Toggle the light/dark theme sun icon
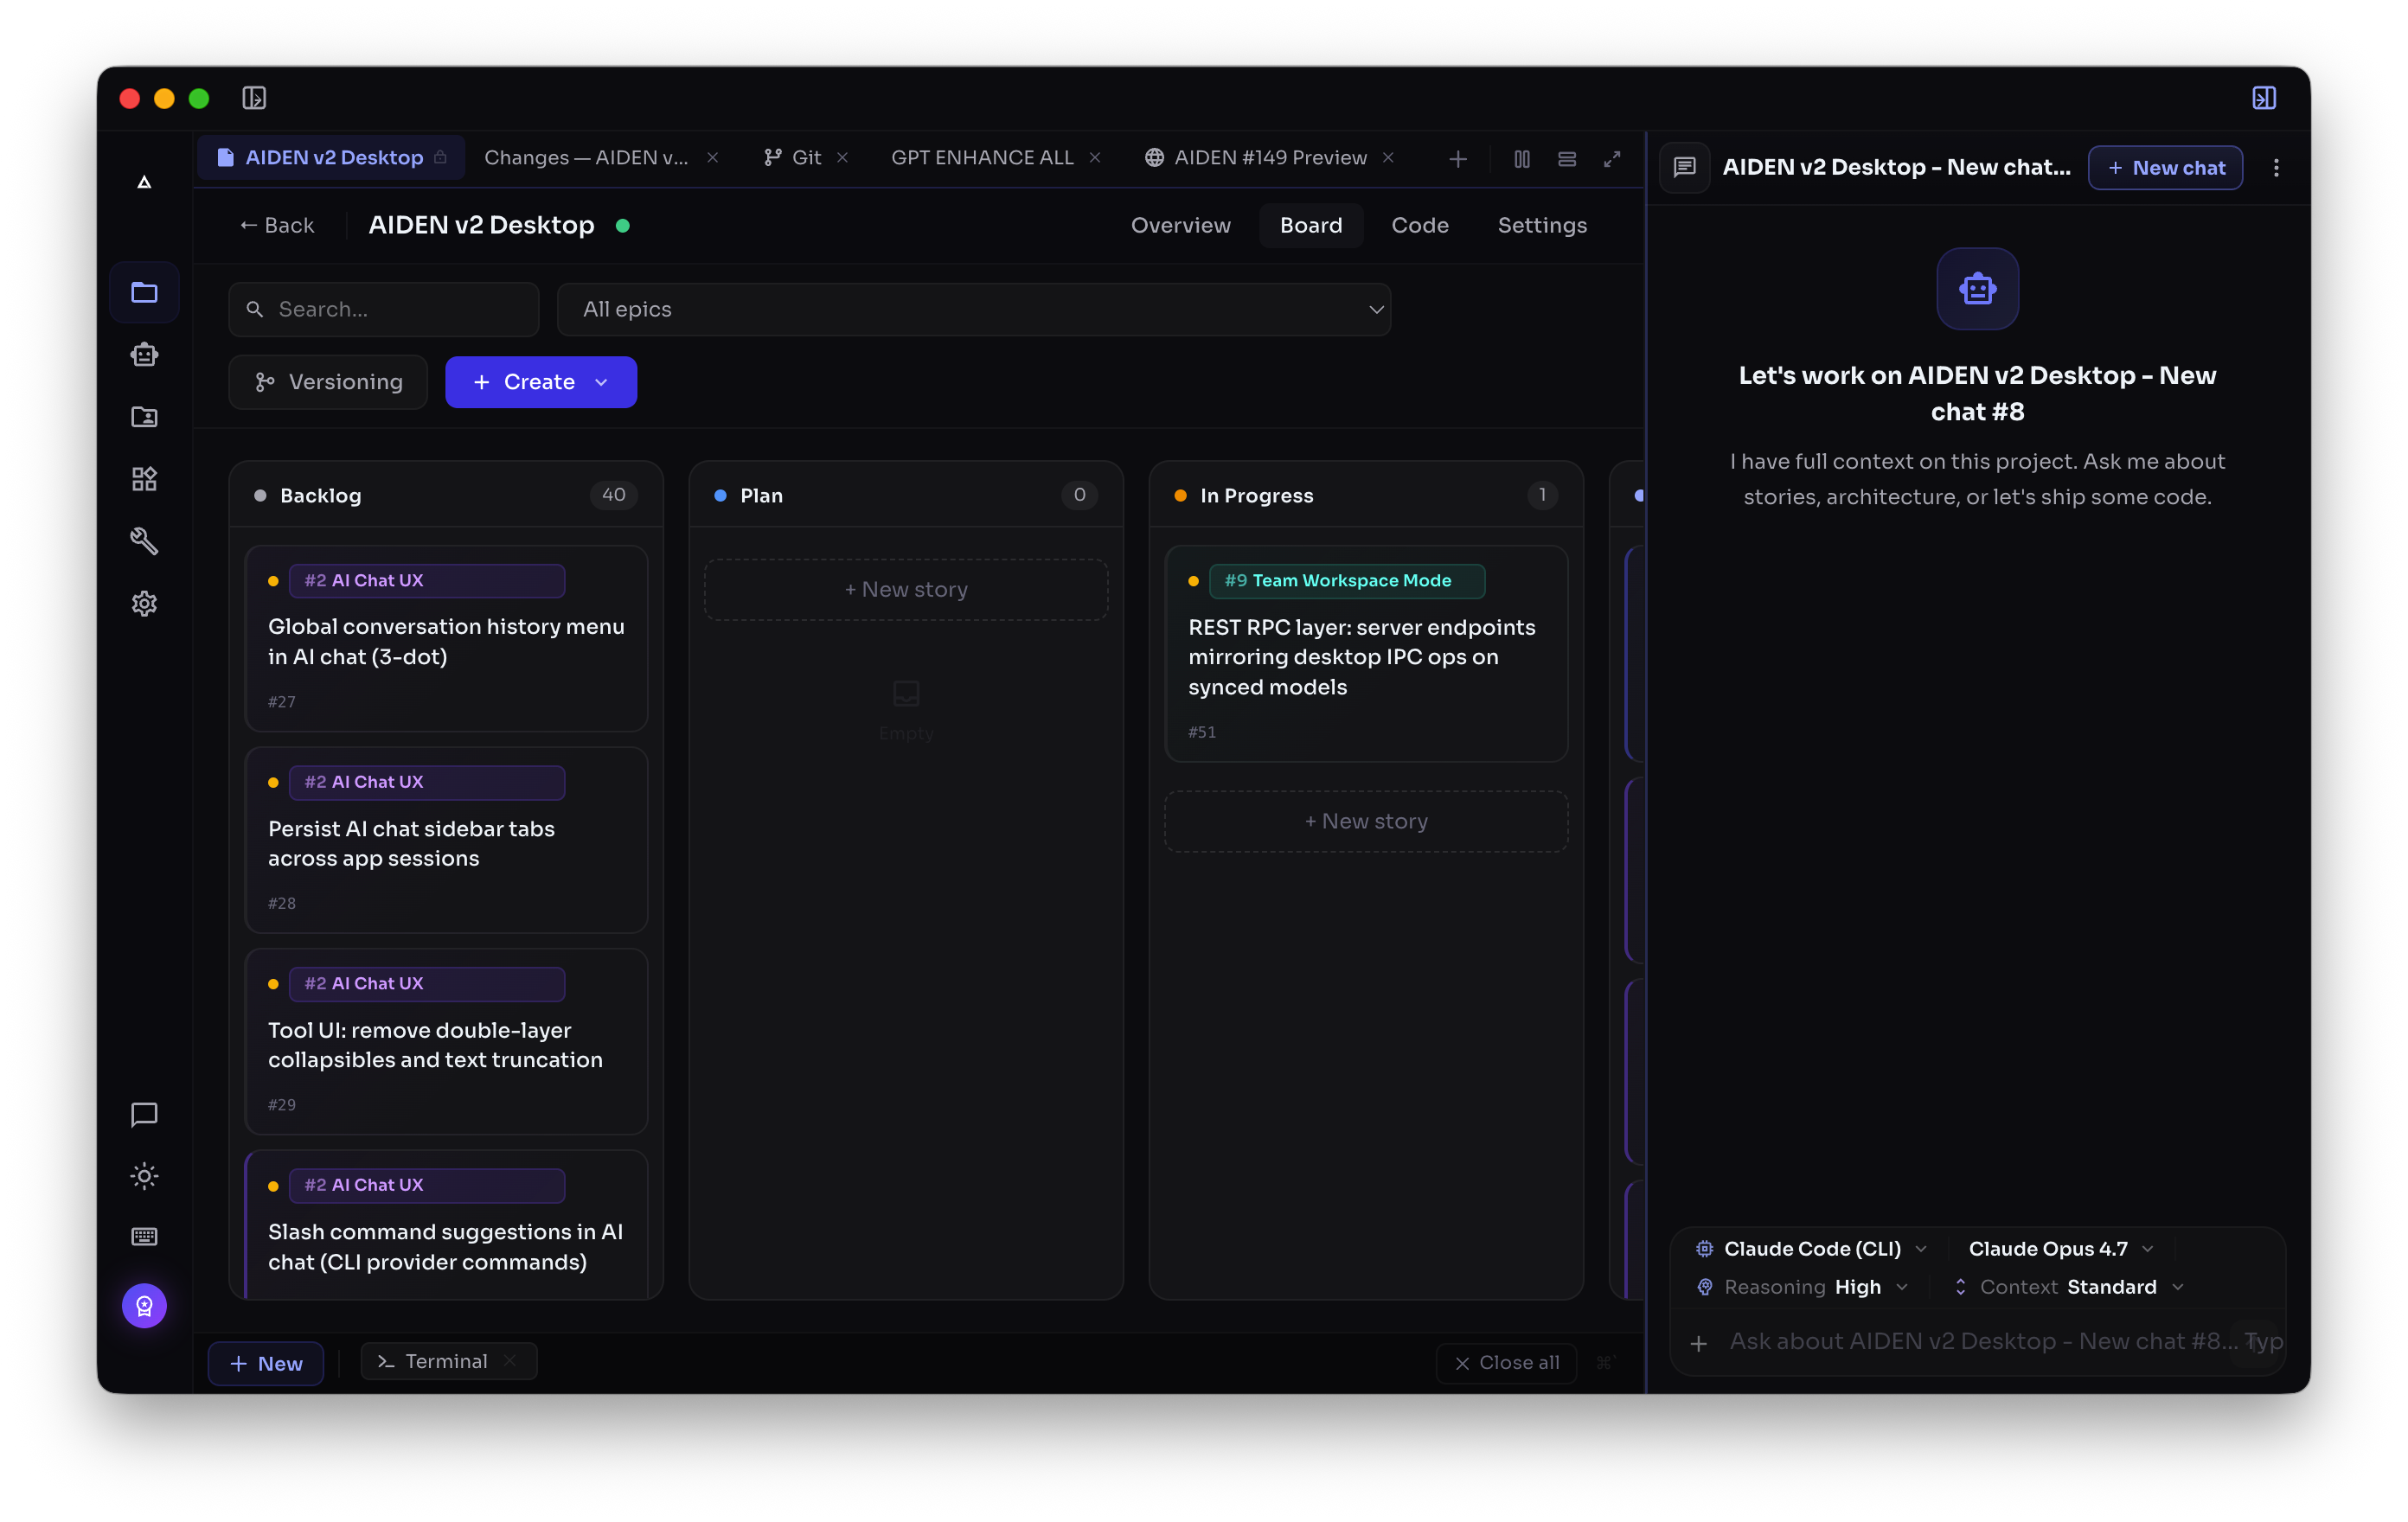The width and height of the screenshot is (2408, 1522). pyautogui.click(x=144, y=1176)
